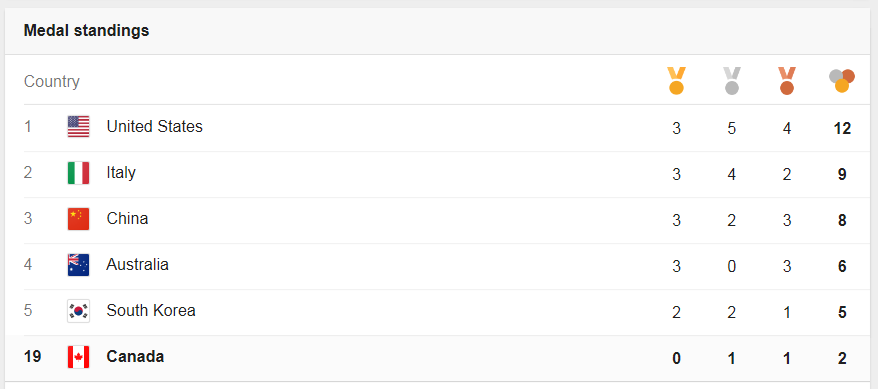Select the Australia country name
The height and width of the screenshot is (389, 878).
click(137, 264)
